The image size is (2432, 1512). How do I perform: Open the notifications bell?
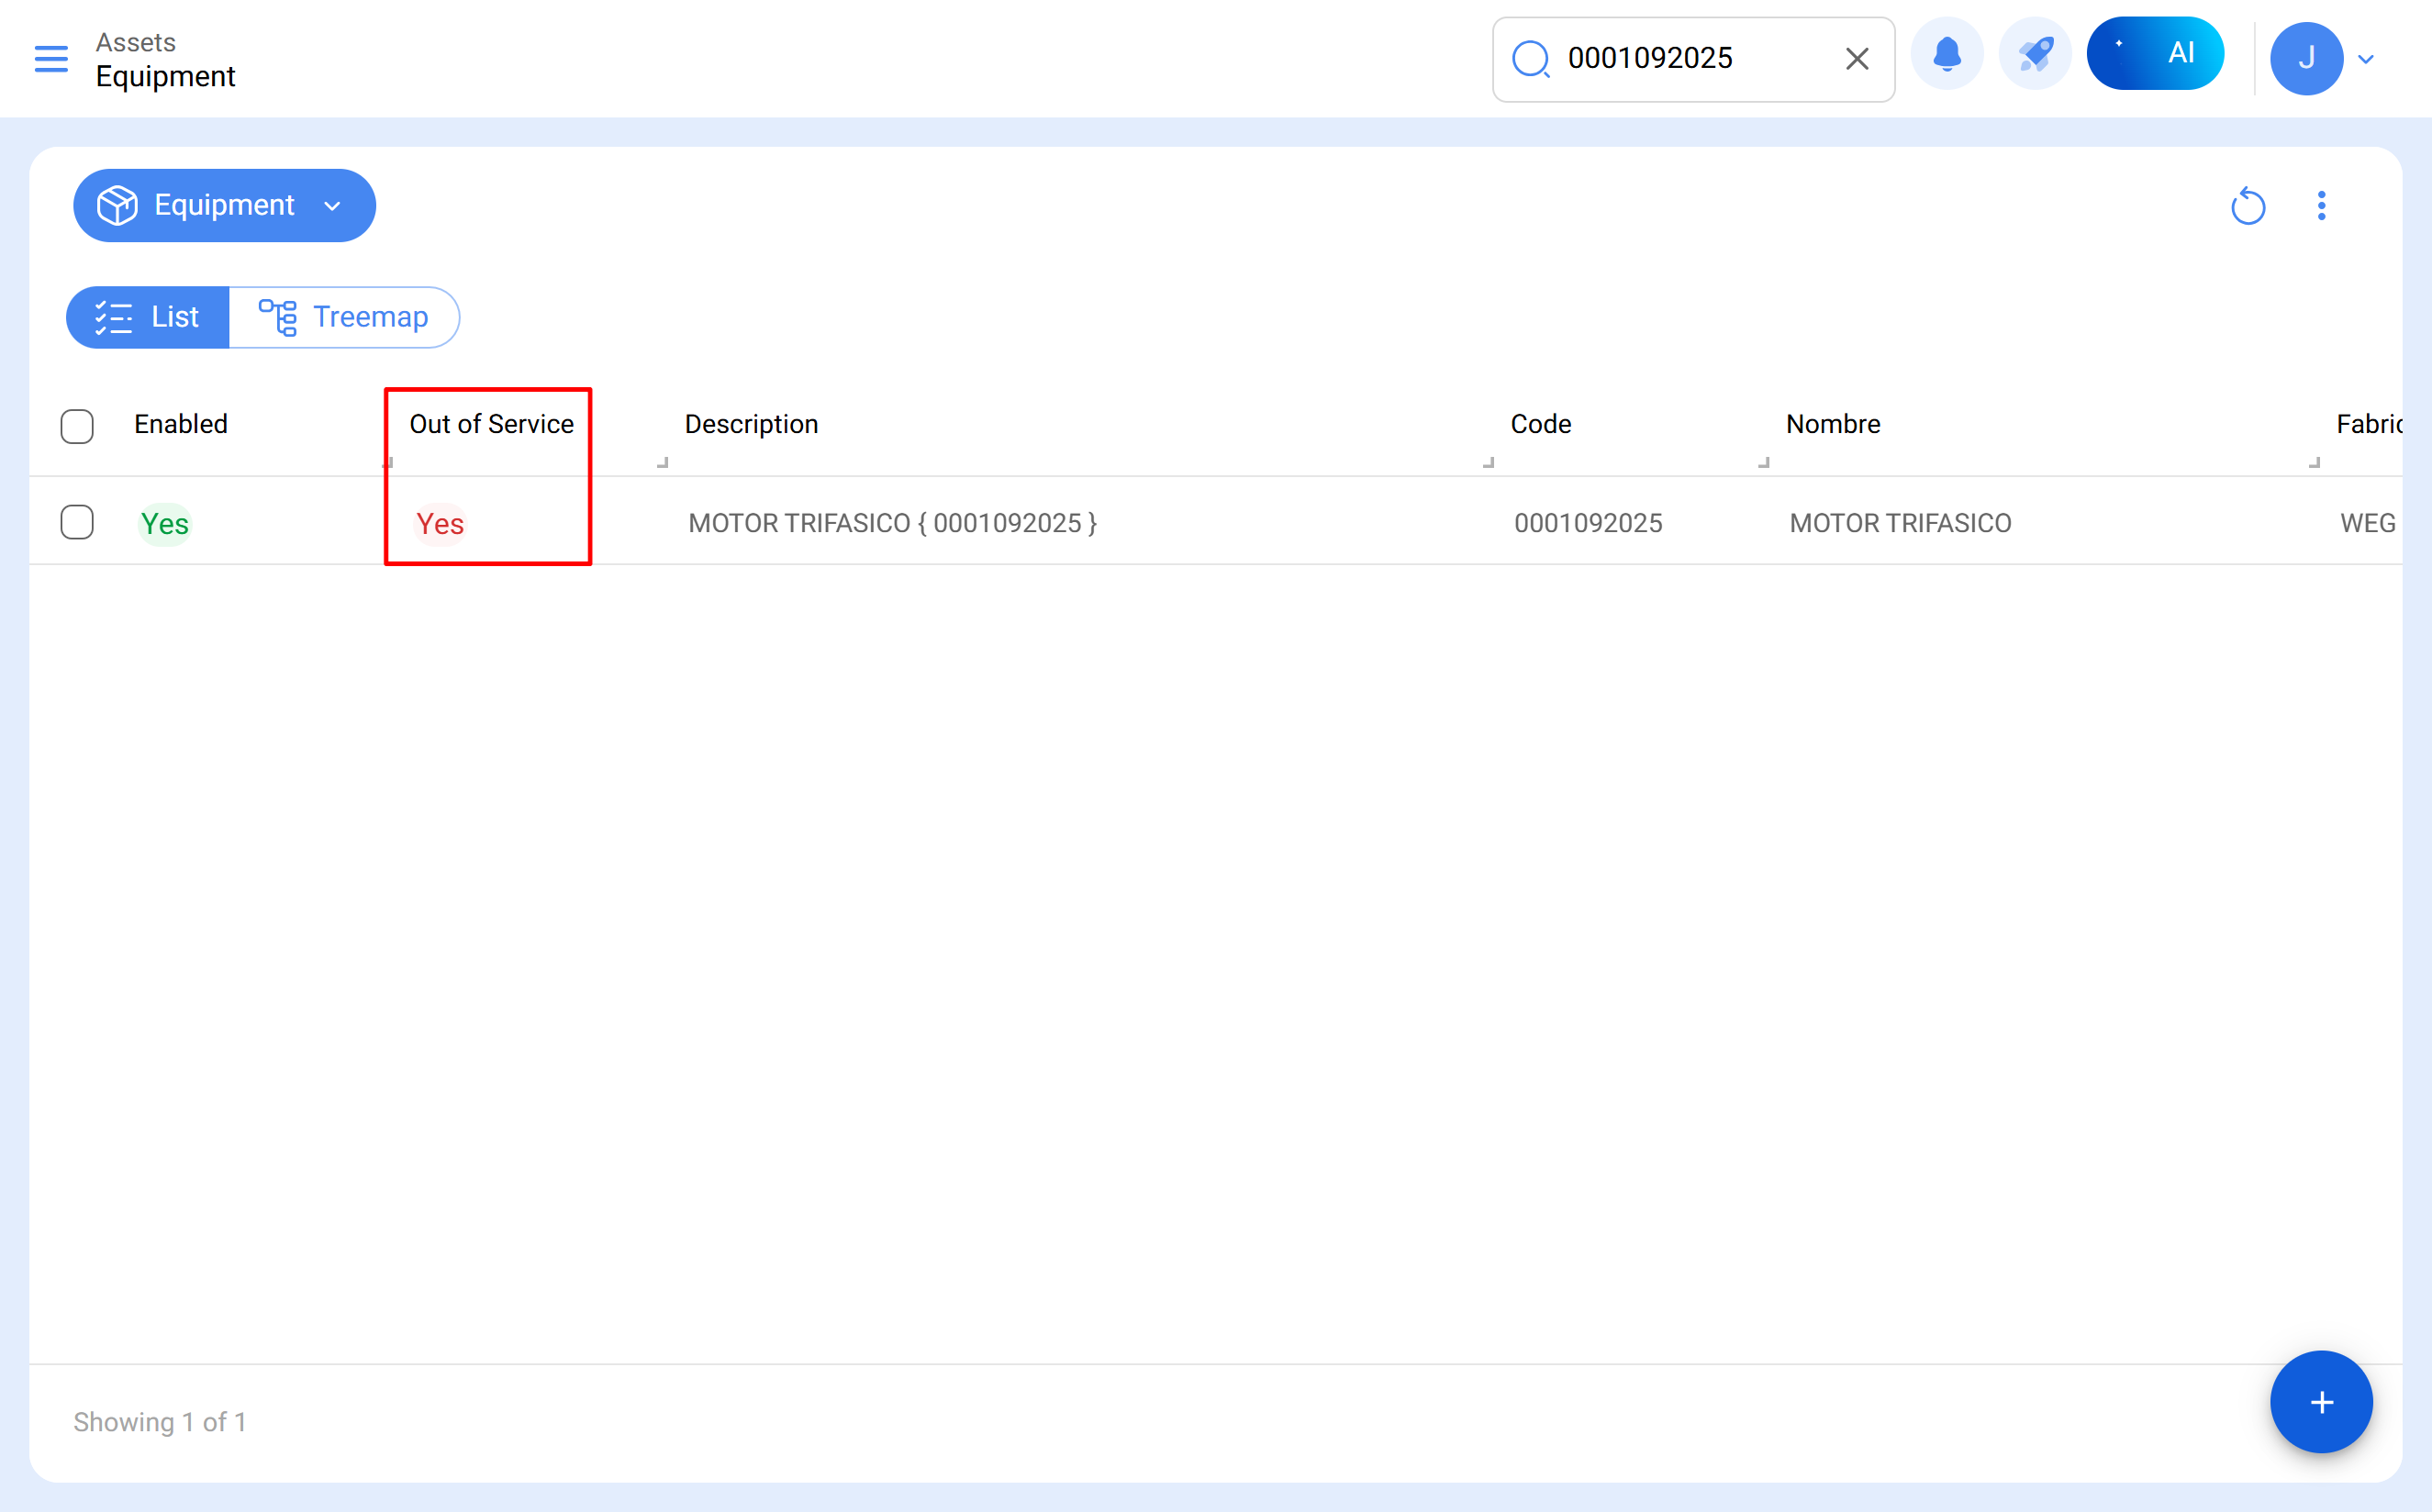pos(1946,54)
